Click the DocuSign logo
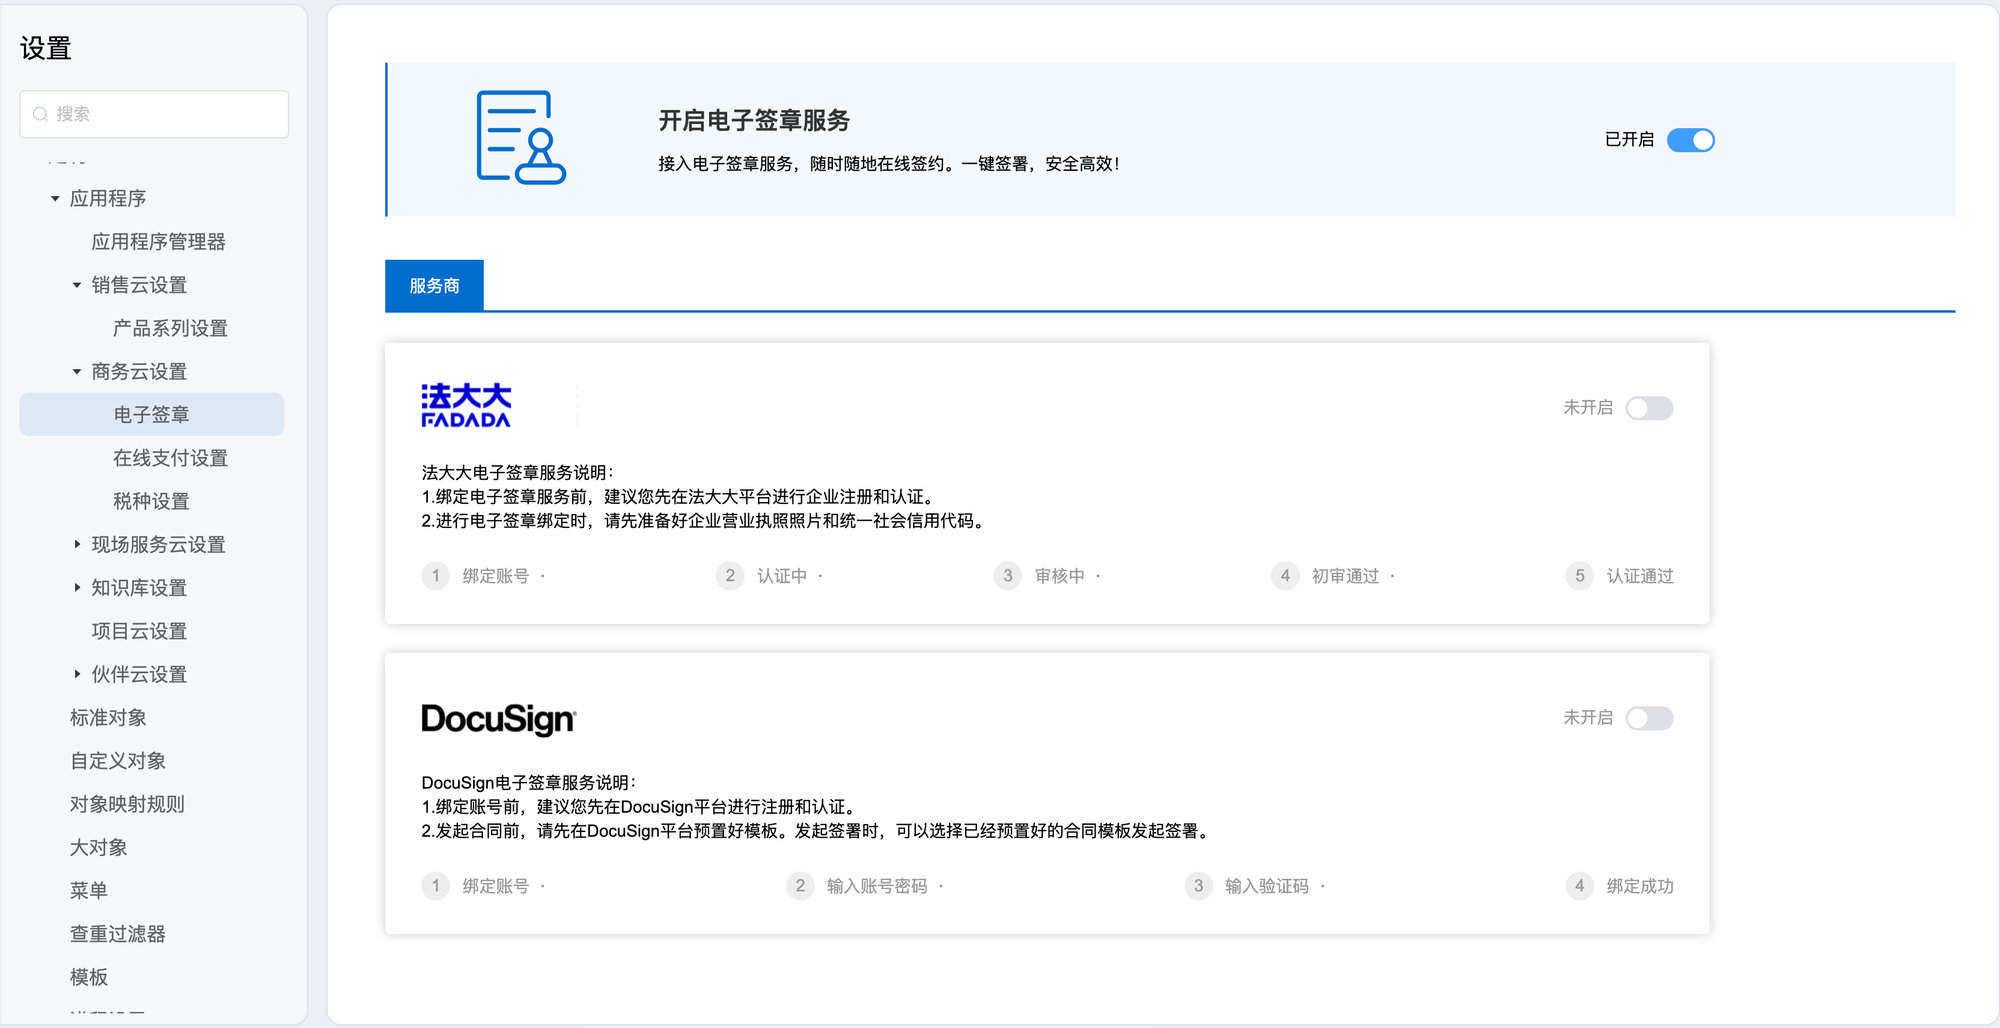The width and height of the screenshot is (2000, 1028). pyautogui.click(x=498, y=719)
